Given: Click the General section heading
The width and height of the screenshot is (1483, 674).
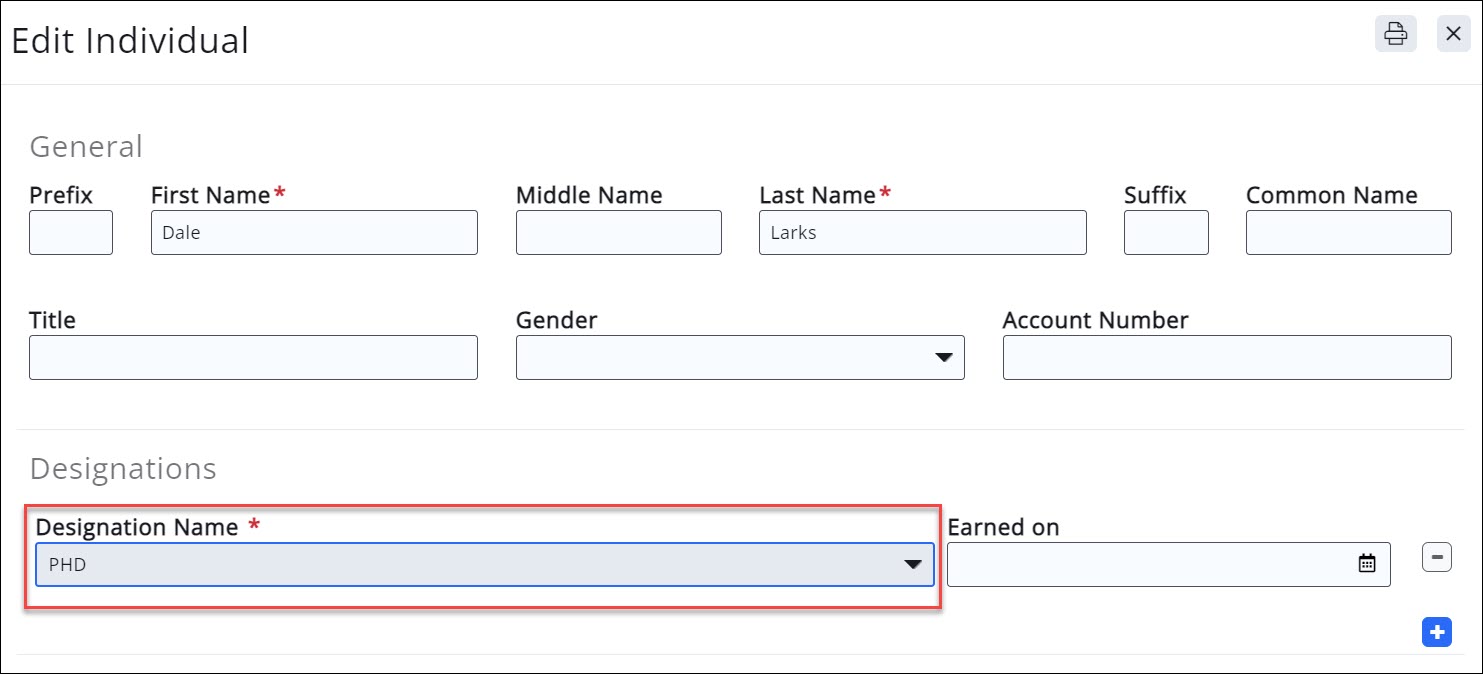Looking at the screenshot, I should (86, 147).
